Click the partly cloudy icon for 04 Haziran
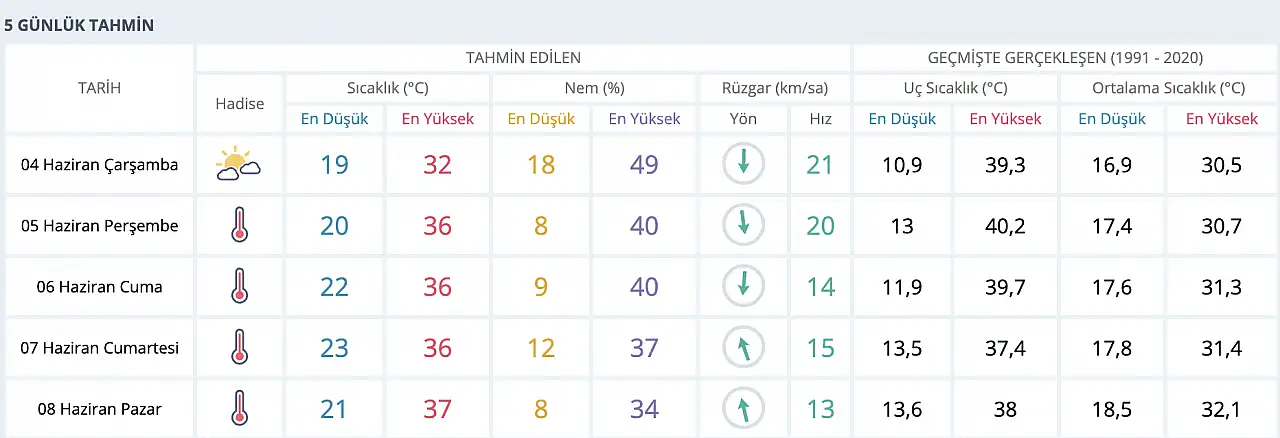The width and height of the screenshot is (1280, 438). click(x=238, y=164)
